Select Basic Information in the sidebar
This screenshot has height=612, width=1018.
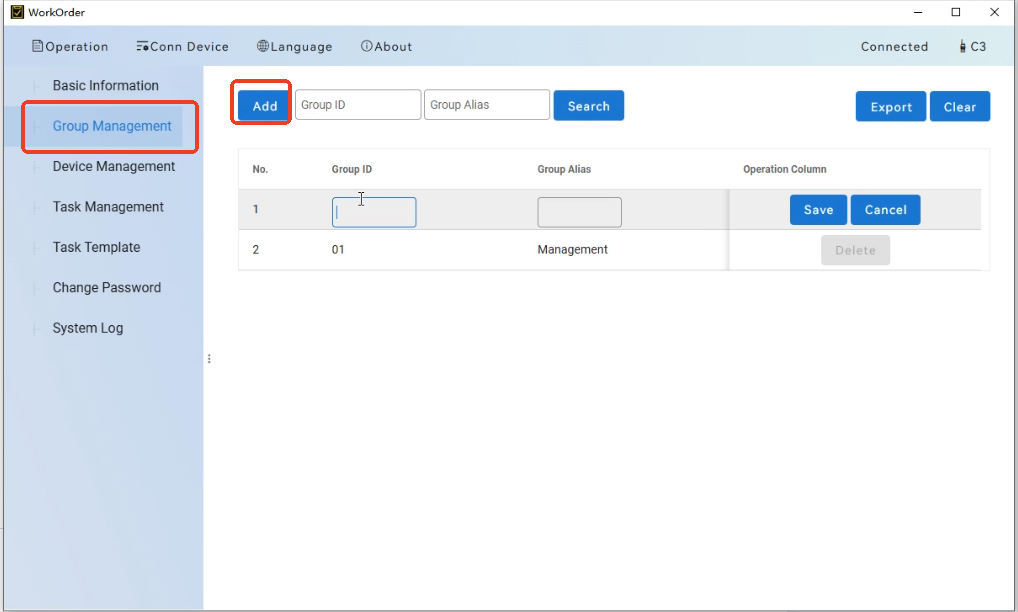(x=105, y=86)
